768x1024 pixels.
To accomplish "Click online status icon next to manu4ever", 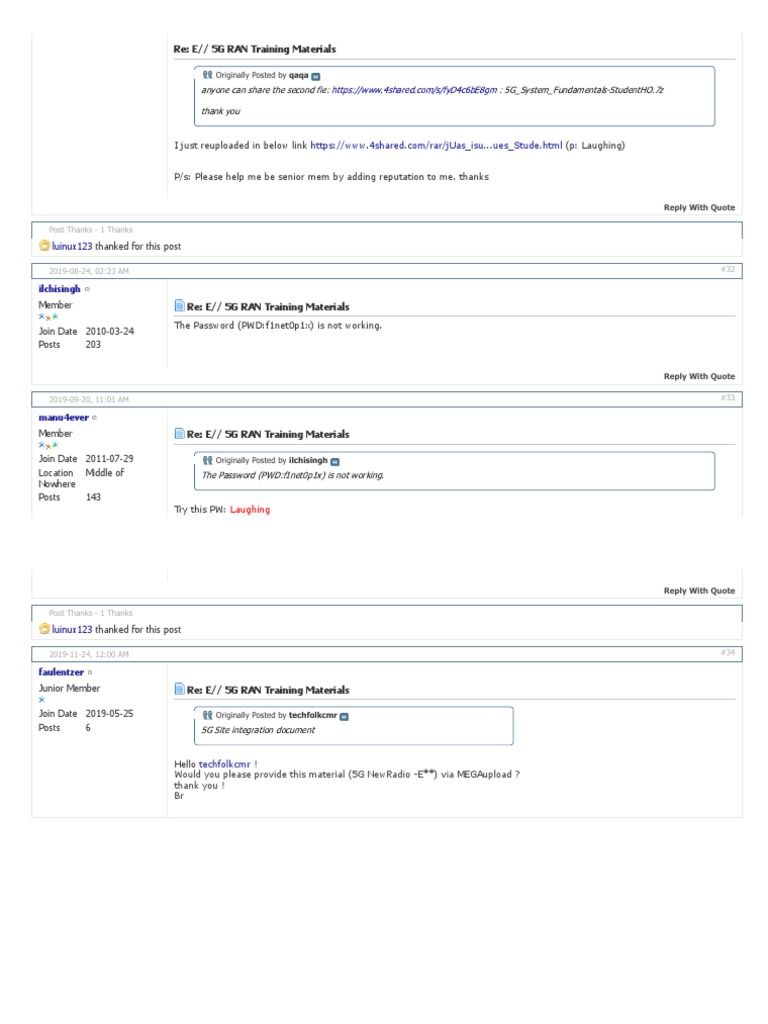I will coord(95,417).
